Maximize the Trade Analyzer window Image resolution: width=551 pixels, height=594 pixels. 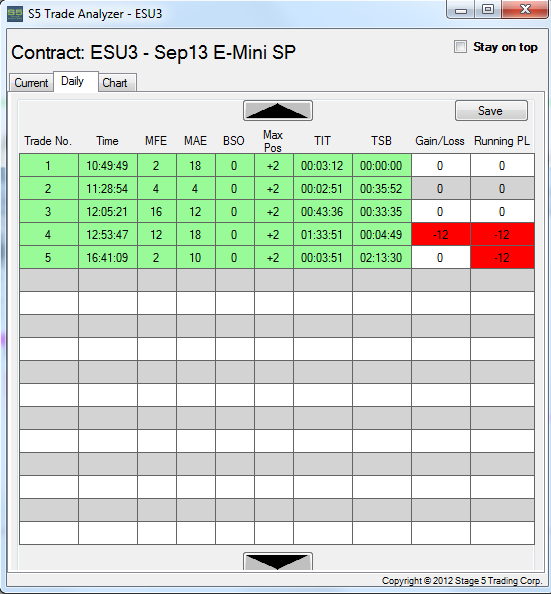point(488,9)
